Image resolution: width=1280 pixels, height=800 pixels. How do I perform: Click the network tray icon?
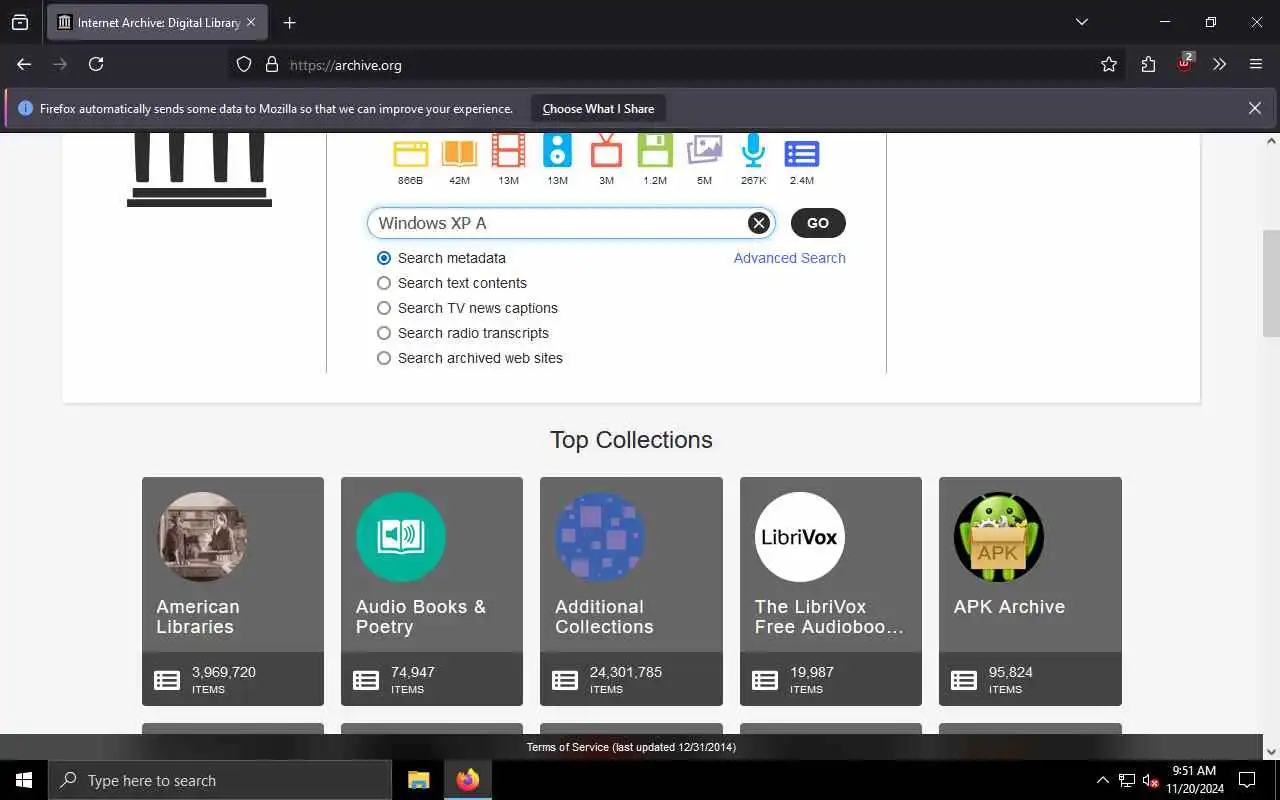(1127, 780)
